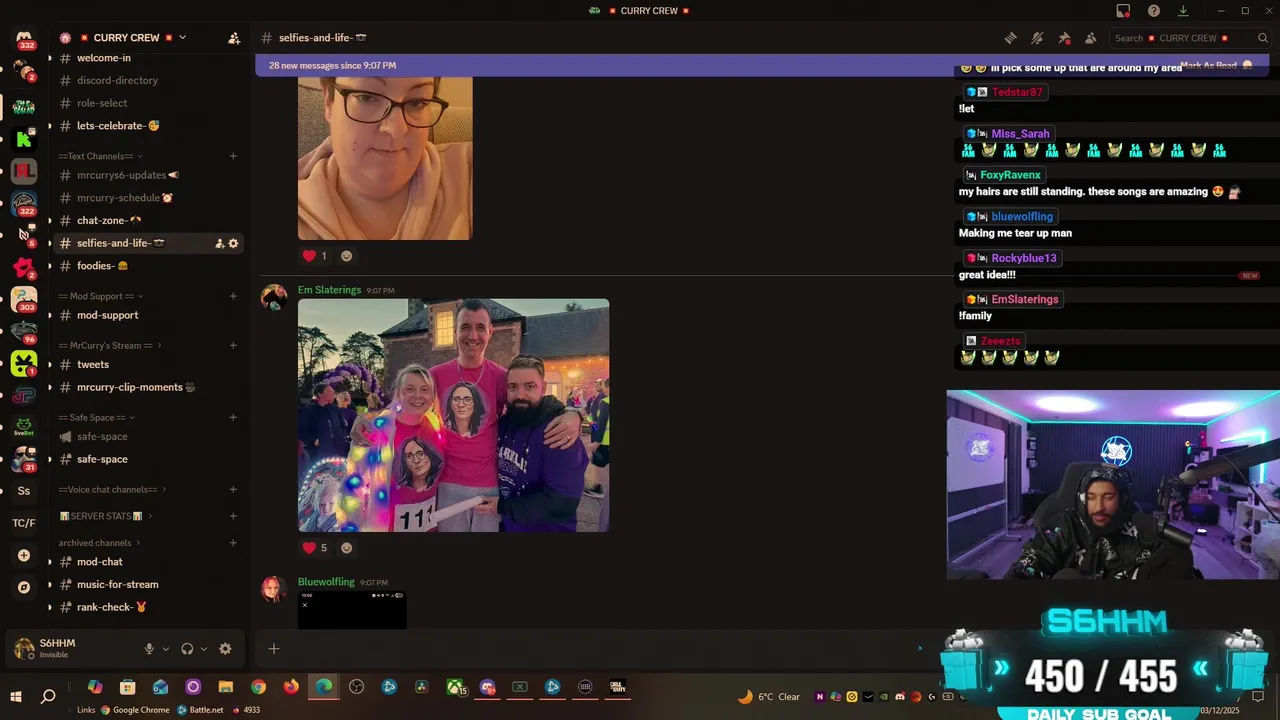The width and height of the screenshot is (1280, 720).
Task: Open the mod-chat channel
Action: 99,562
